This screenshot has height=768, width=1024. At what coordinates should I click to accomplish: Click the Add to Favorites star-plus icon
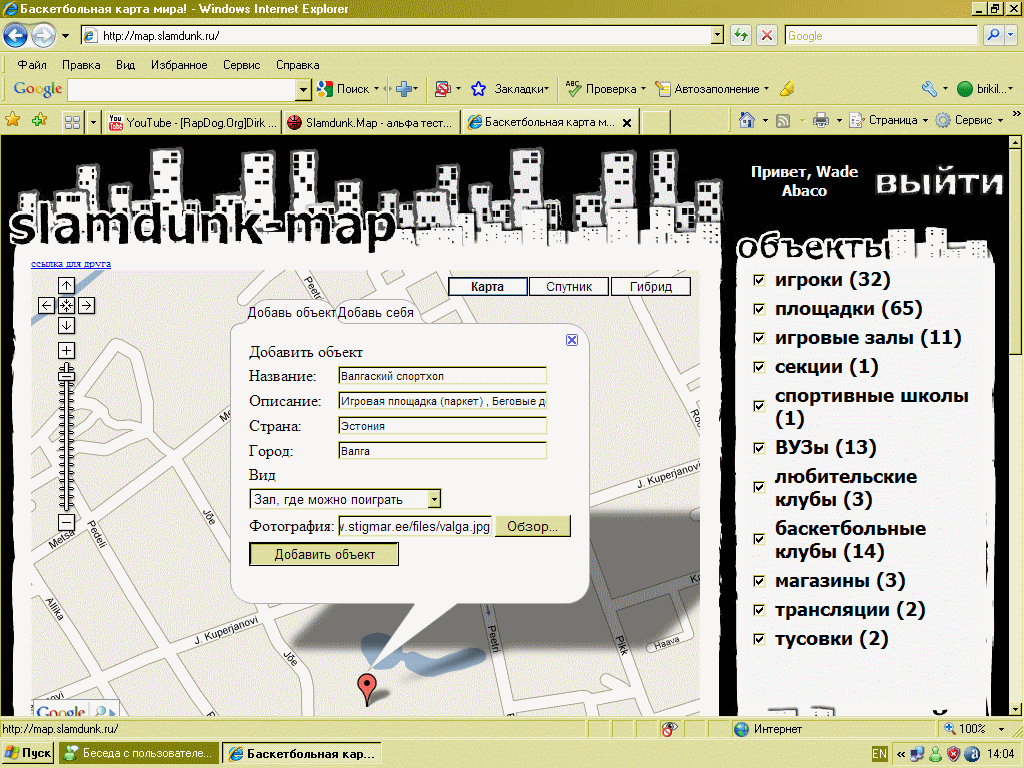point(39,120)
